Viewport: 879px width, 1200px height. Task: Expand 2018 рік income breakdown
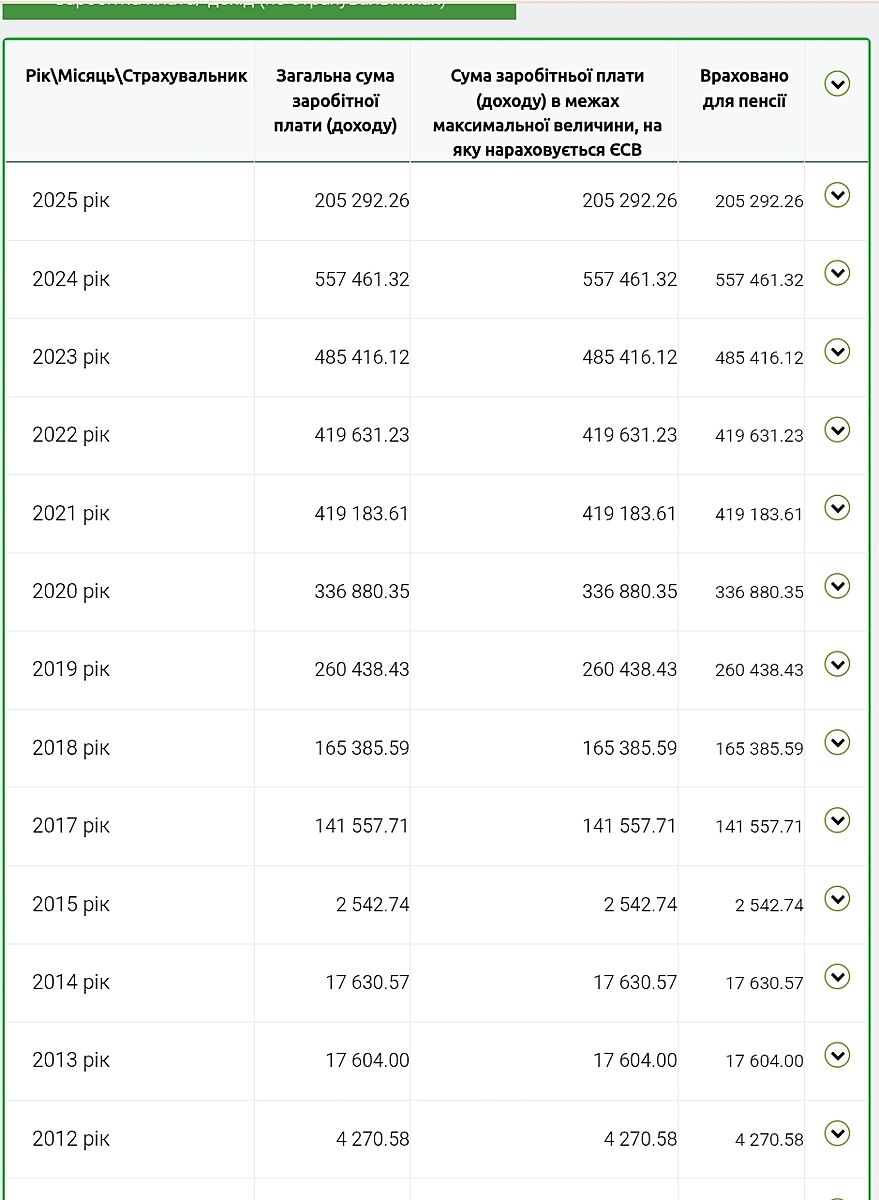coord(837,742)
